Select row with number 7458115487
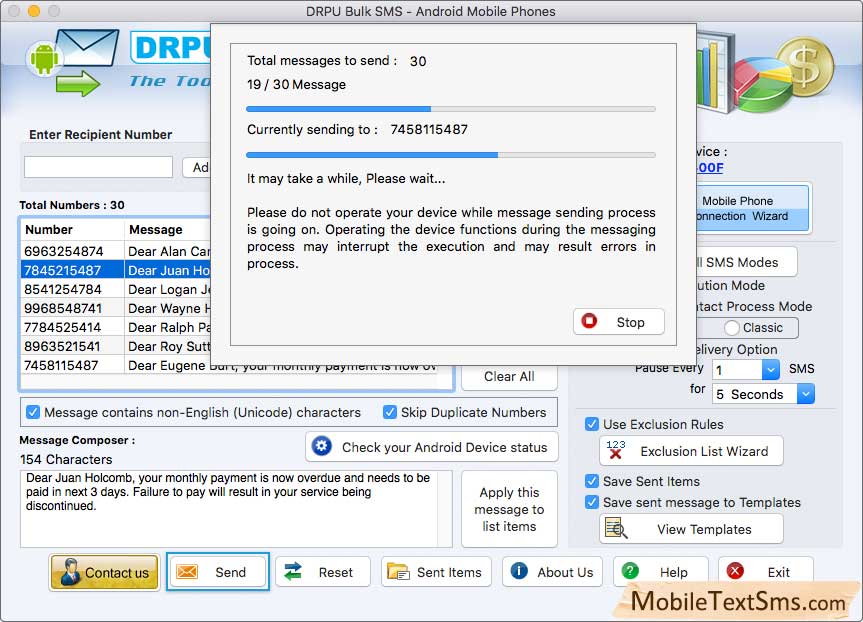The width and height of the screenshot is (863, 622). click(x=230, y=365)
